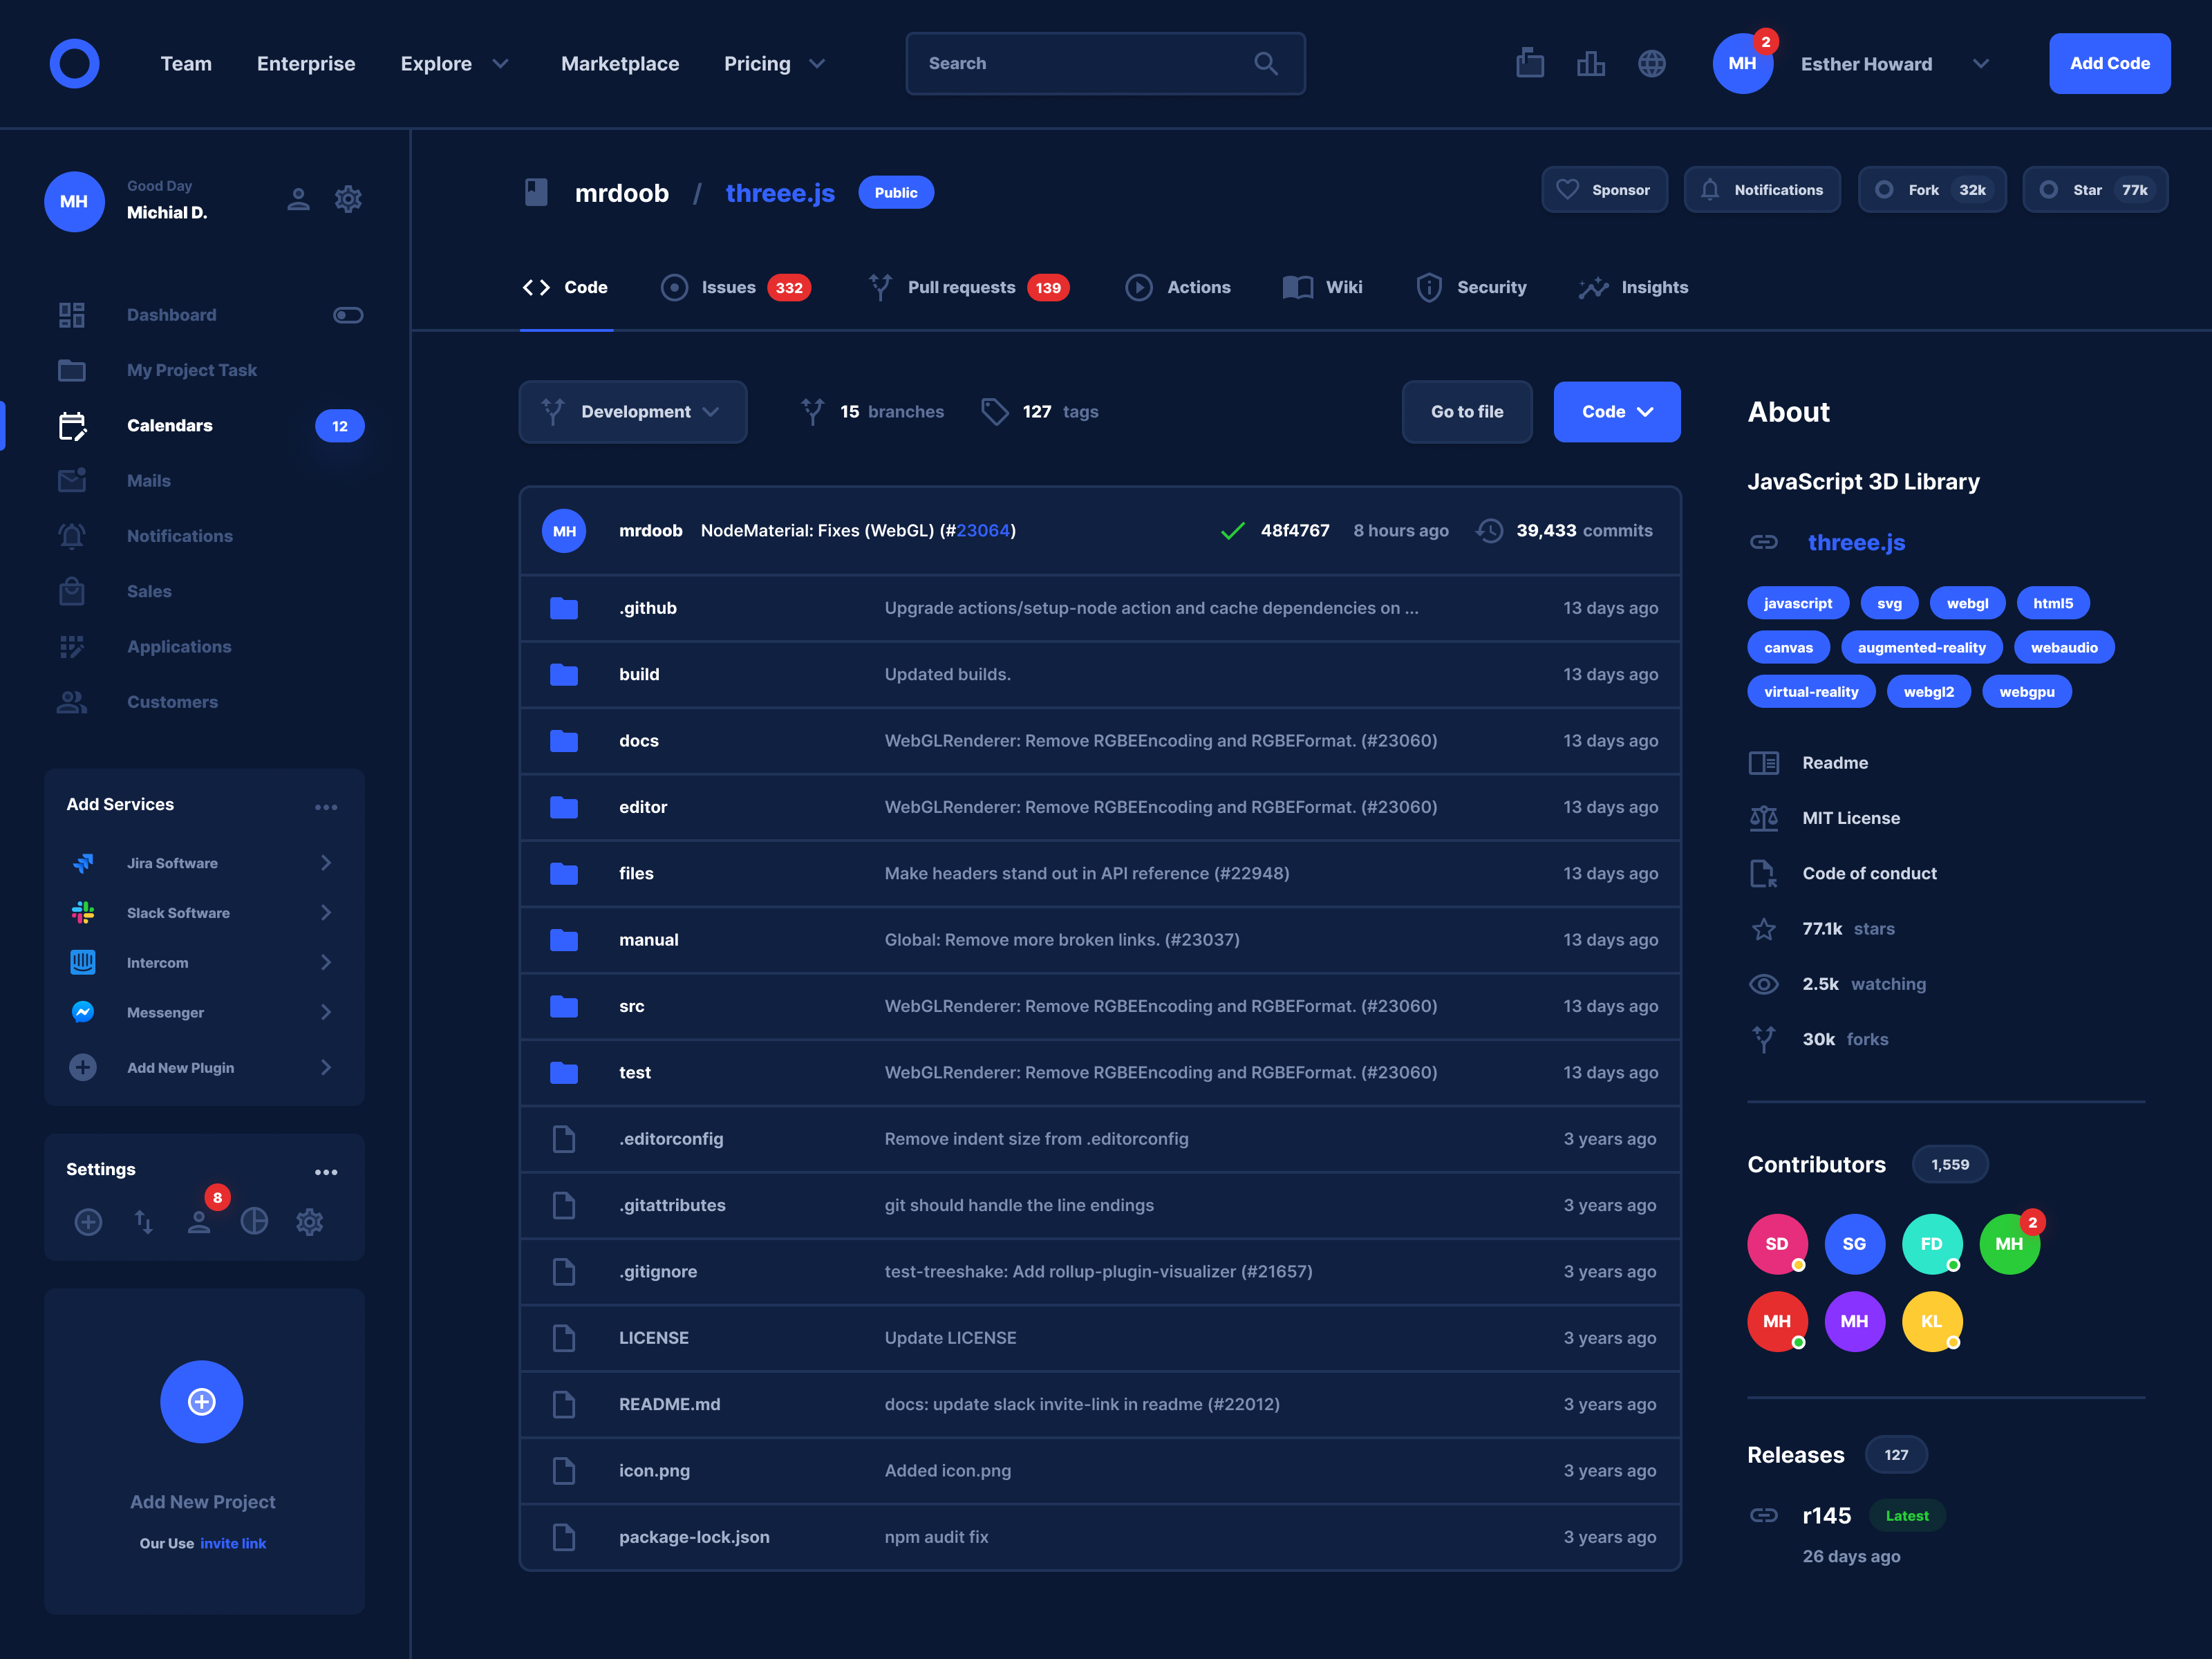2212x1659 pixels.
Task: Click the green check status icon
Action: (x=1232, y=530)
